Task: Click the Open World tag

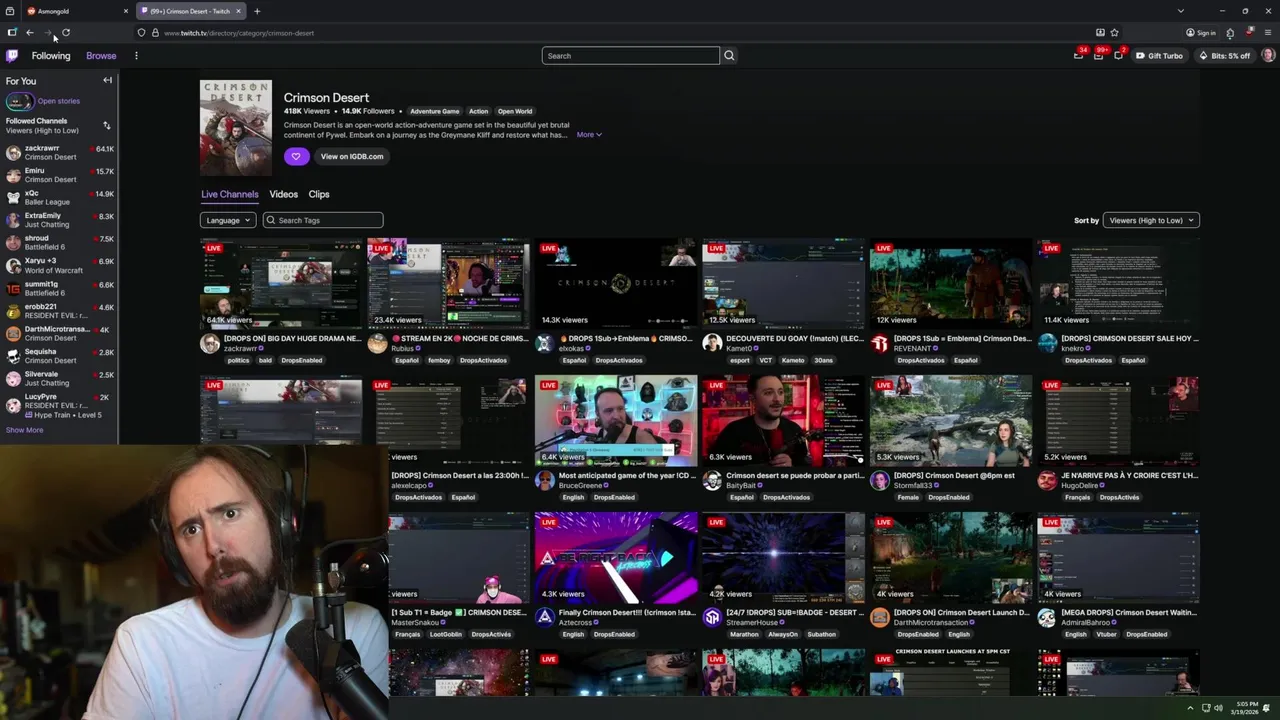Action: [515, 111]
